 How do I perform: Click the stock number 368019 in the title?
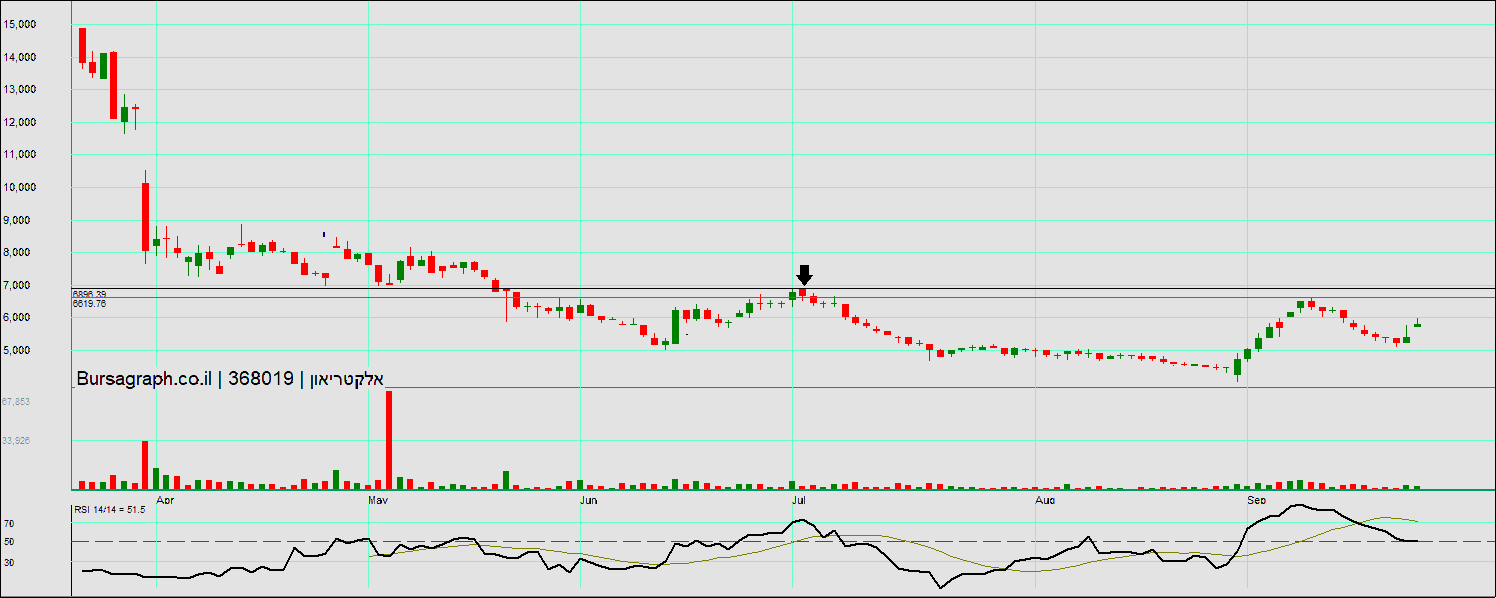point(260,379)
